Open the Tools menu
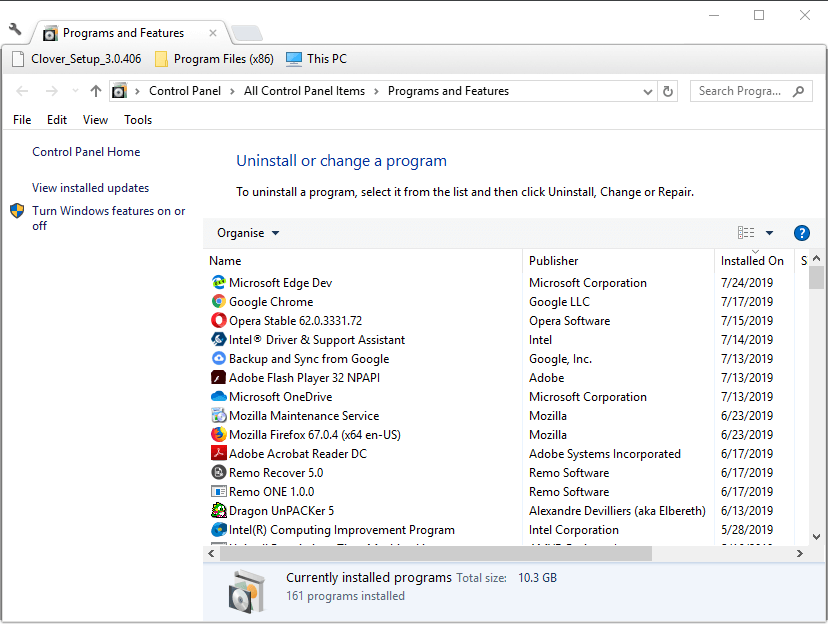This screenshot has width=828, height=624. (138, 120)
